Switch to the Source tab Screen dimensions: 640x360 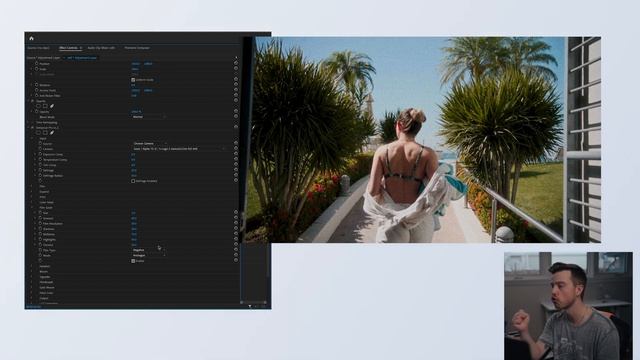click(x=38, y=48)
